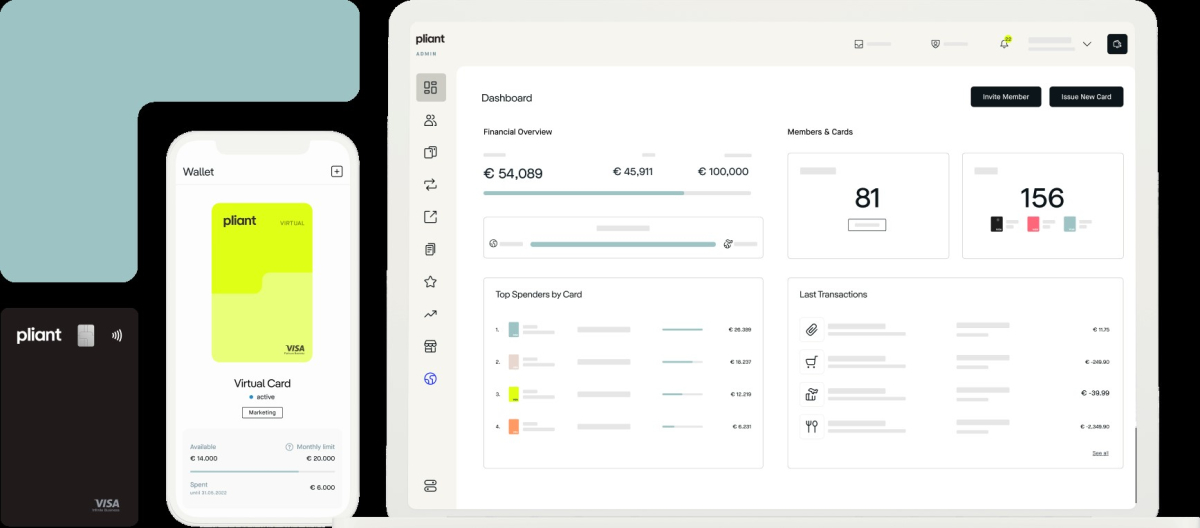Viewport: 1200px width, 528px height.
Task: Click the monthly limit help question icon
Action: (290, 447)
